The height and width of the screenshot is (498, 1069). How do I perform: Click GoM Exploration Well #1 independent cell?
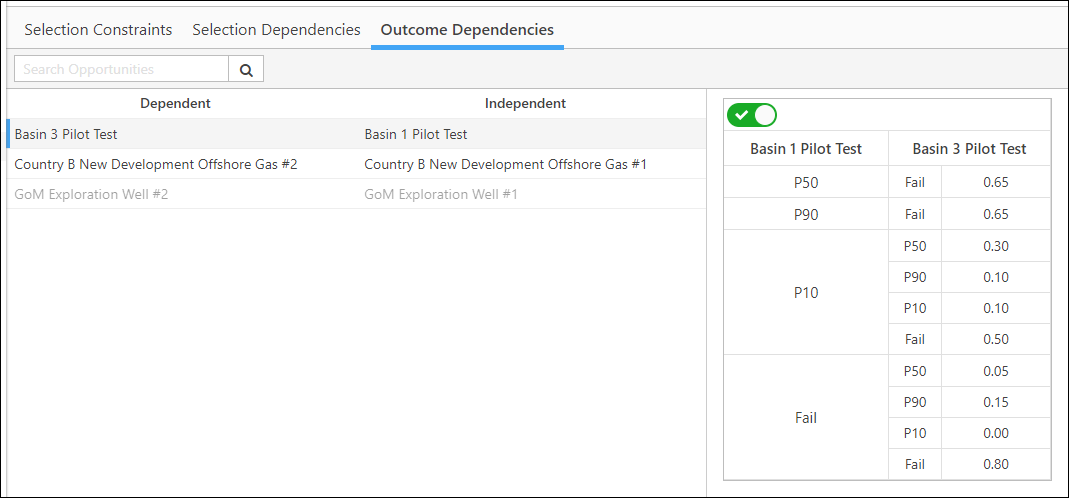pyautogui.click(x=441, y=194)
